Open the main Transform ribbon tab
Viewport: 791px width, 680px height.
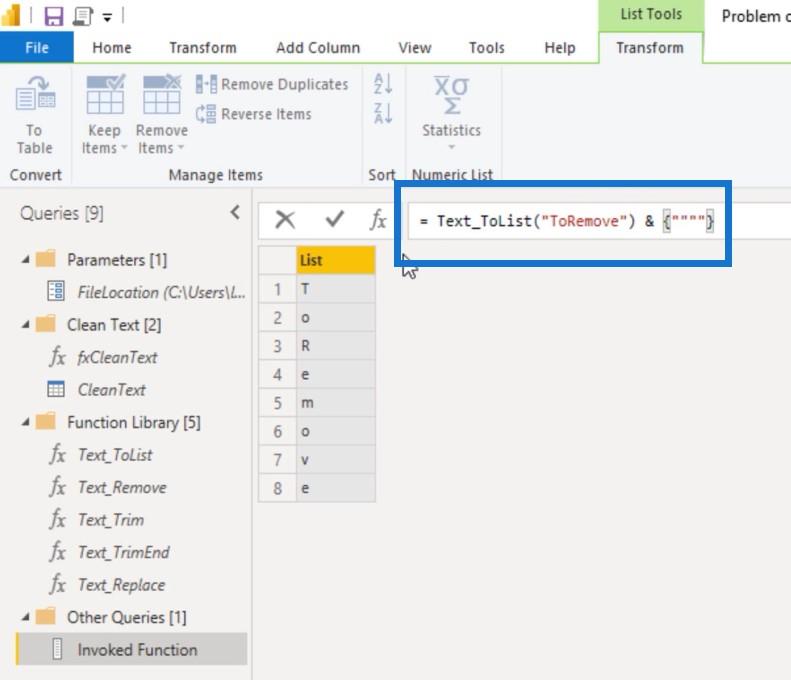pyautogui.click(x=203, y=47)
